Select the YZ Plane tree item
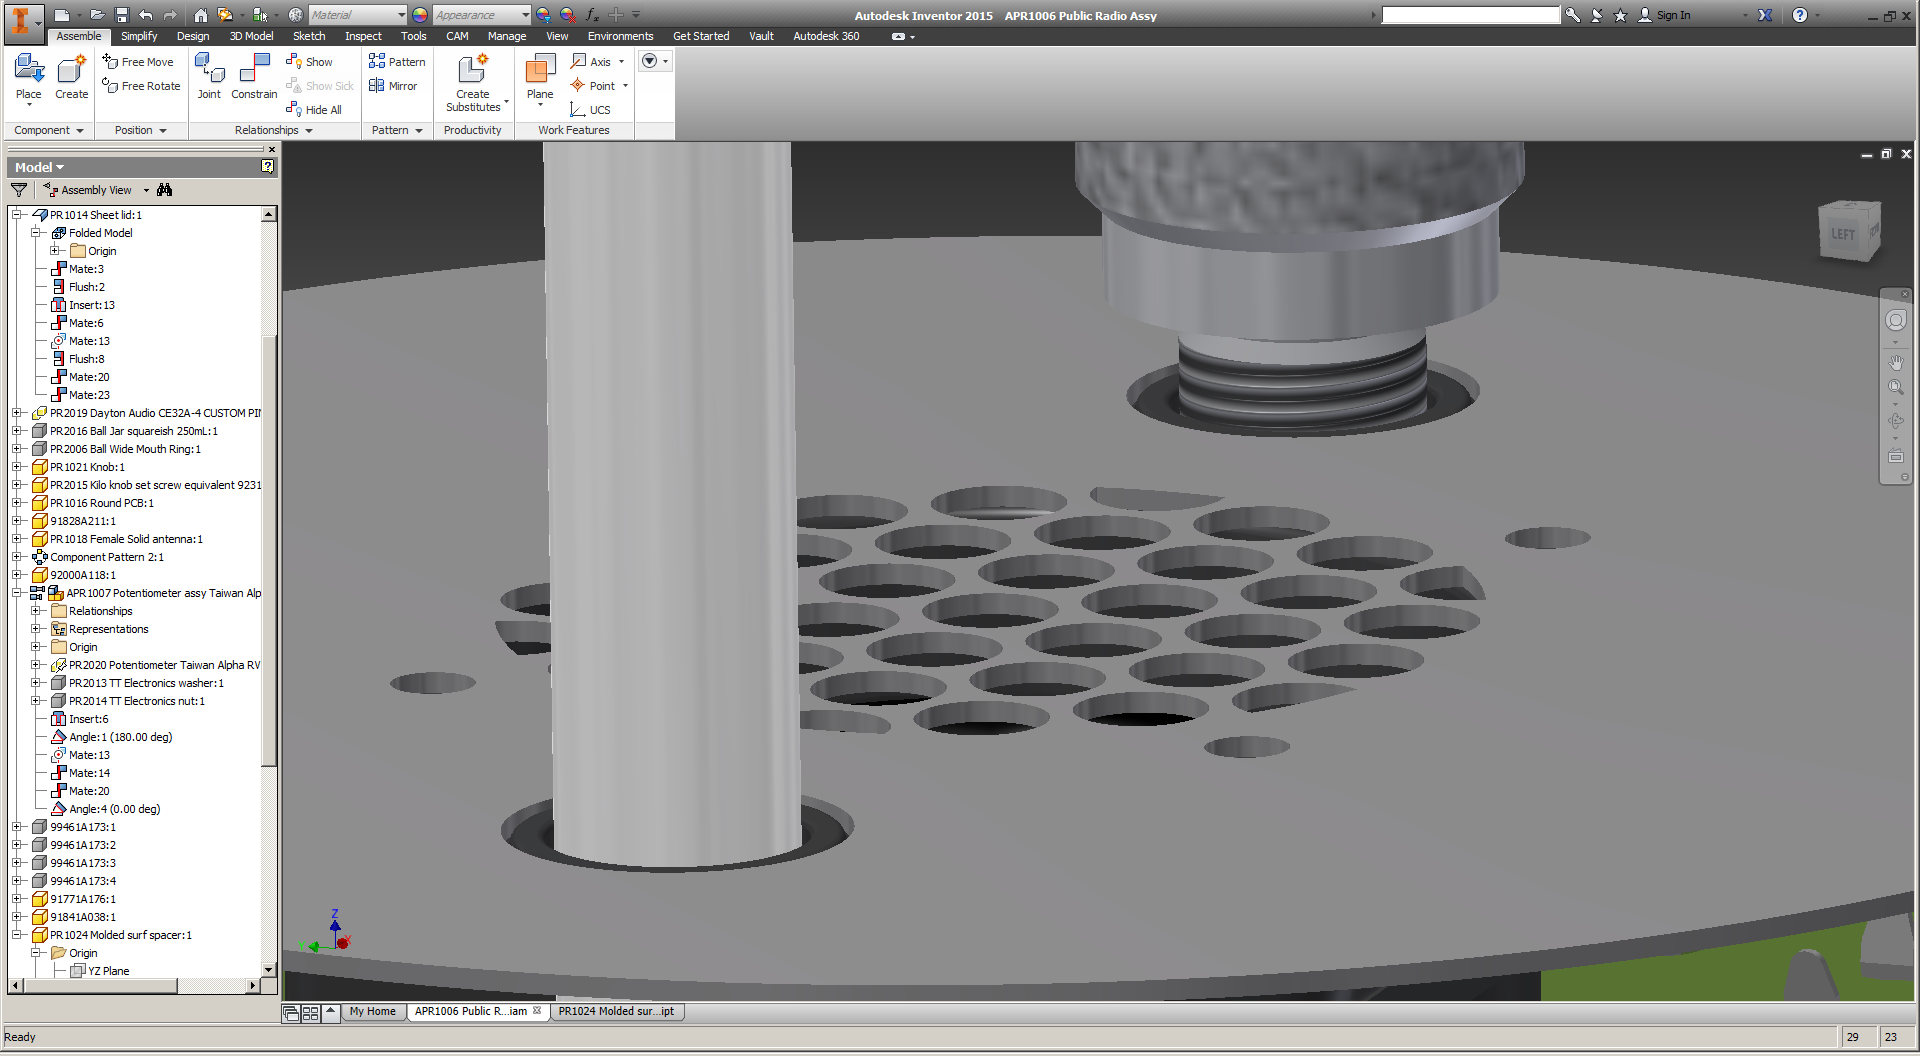Image resolution: width=1920 pixels, height=1056 pixels. click(x=99, y=971)
